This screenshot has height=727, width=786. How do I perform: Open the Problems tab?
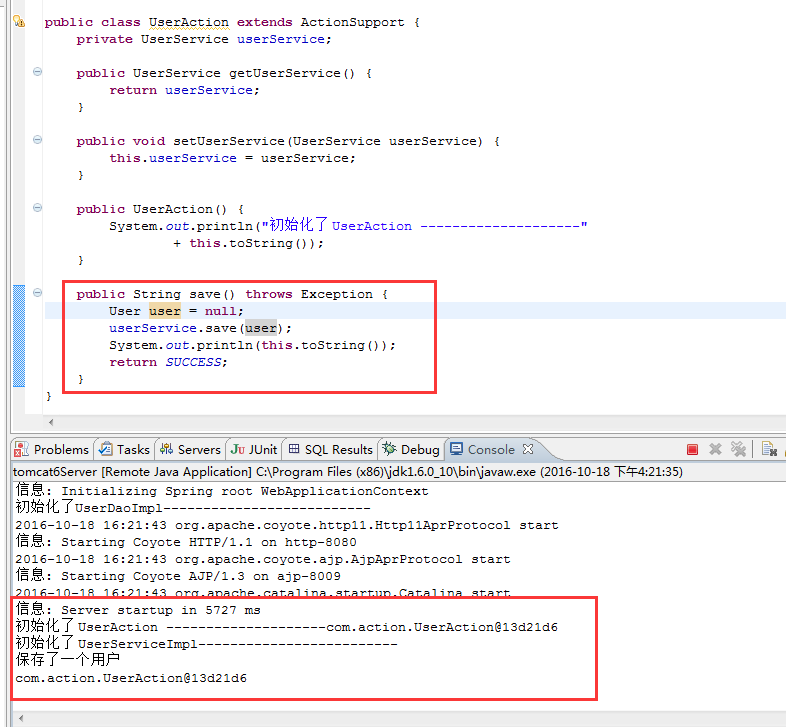pos(52,449)
